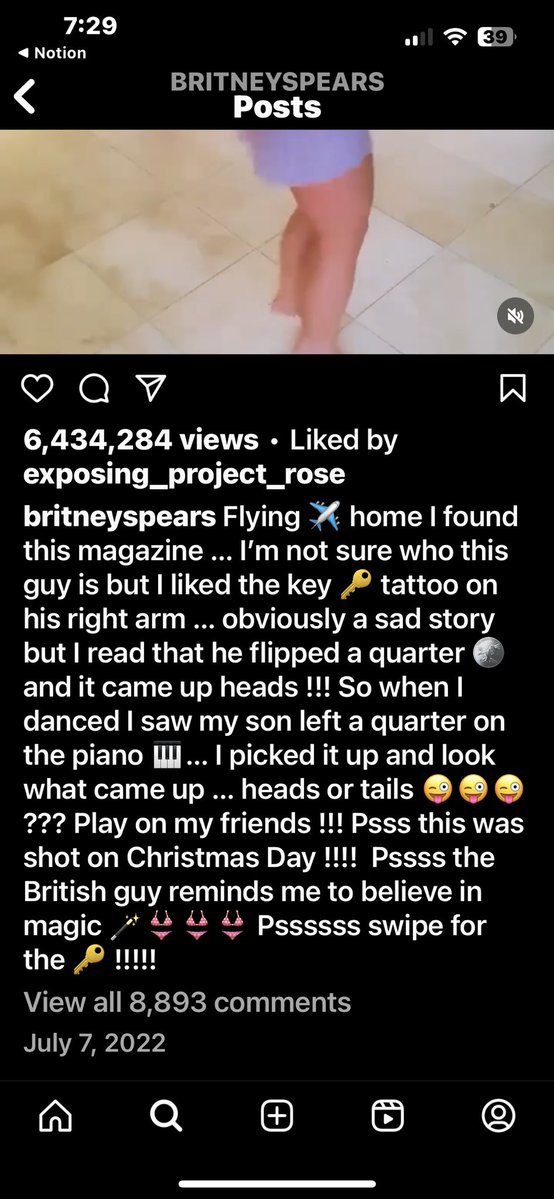Return to Notion app
The height and width of the screenshot is (1199, 554).
(51, 54)
